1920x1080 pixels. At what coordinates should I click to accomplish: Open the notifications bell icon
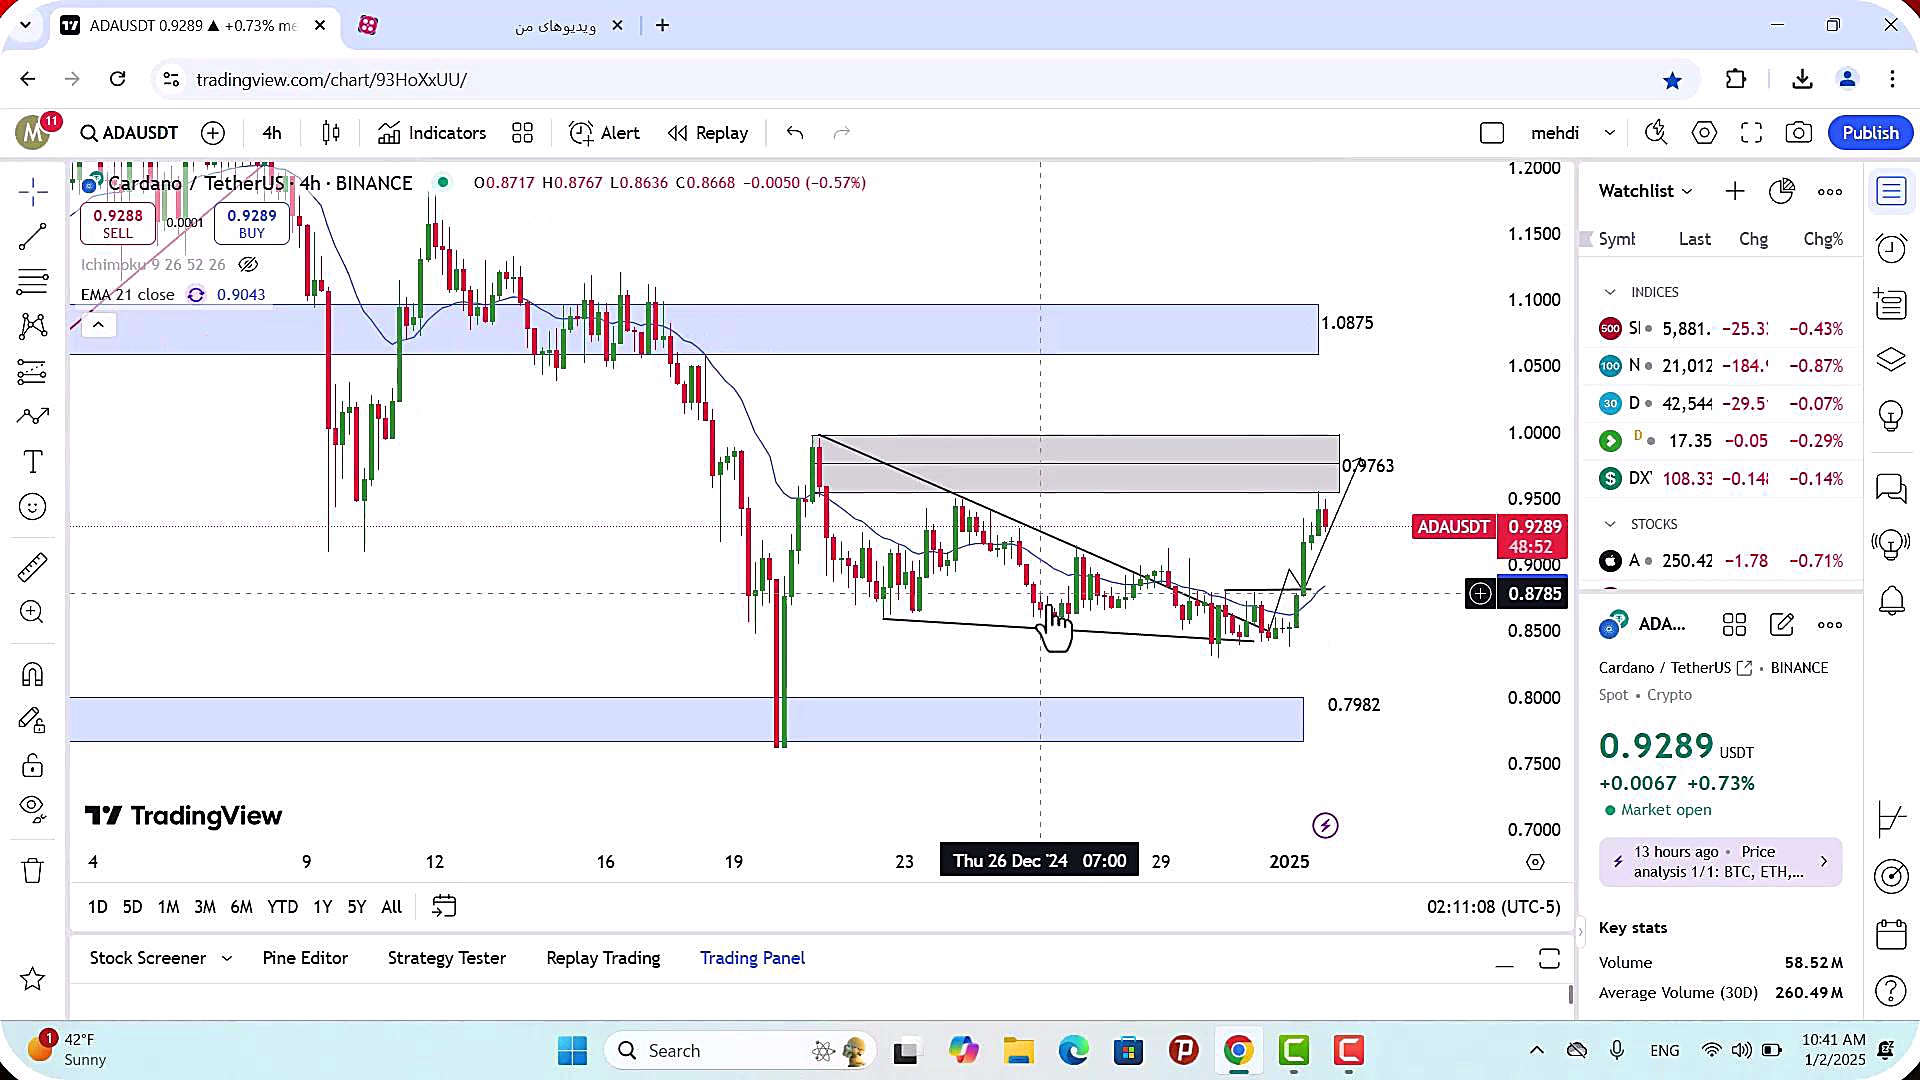point(1891,600)
